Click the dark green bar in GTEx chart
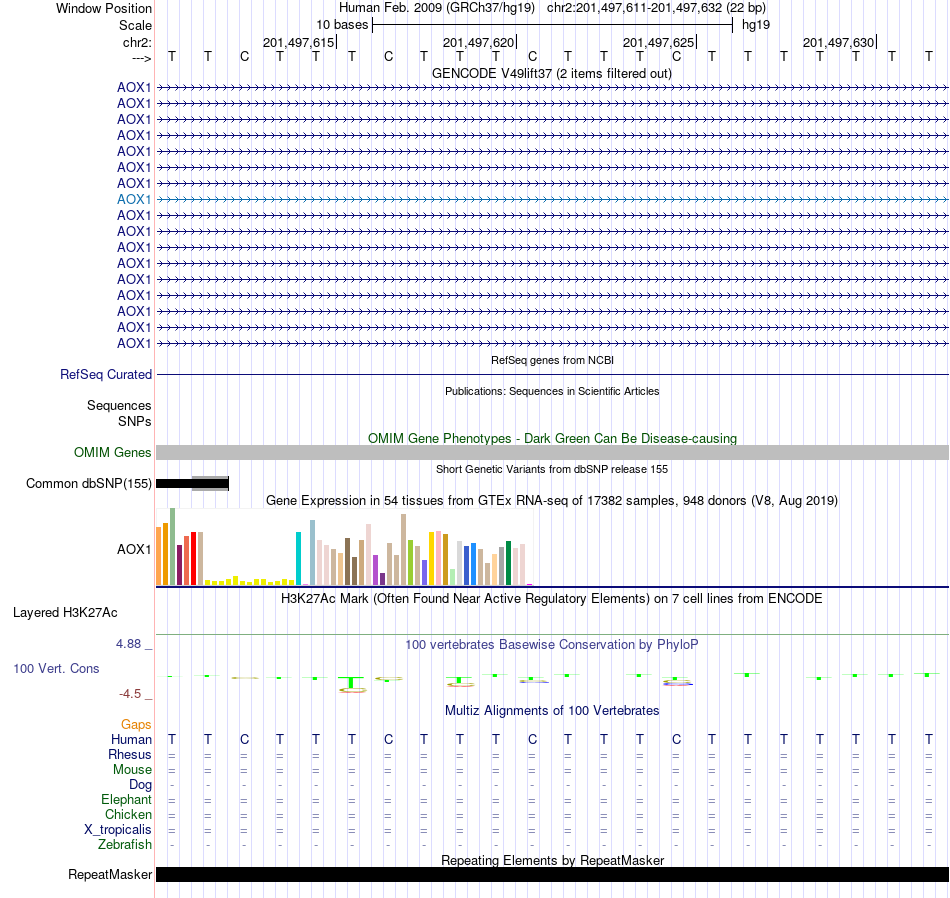This screenshot has width=950, height=898. coord(508,563)
